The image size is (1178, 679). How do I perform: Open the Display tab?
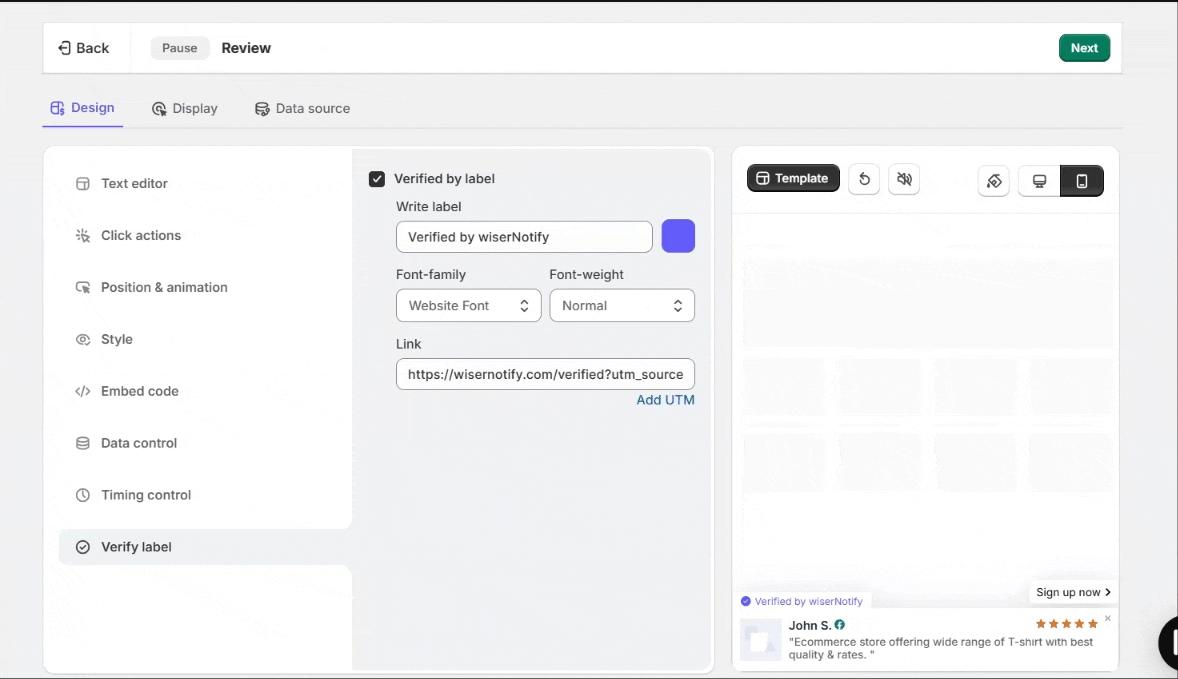(x=185, y=109)
